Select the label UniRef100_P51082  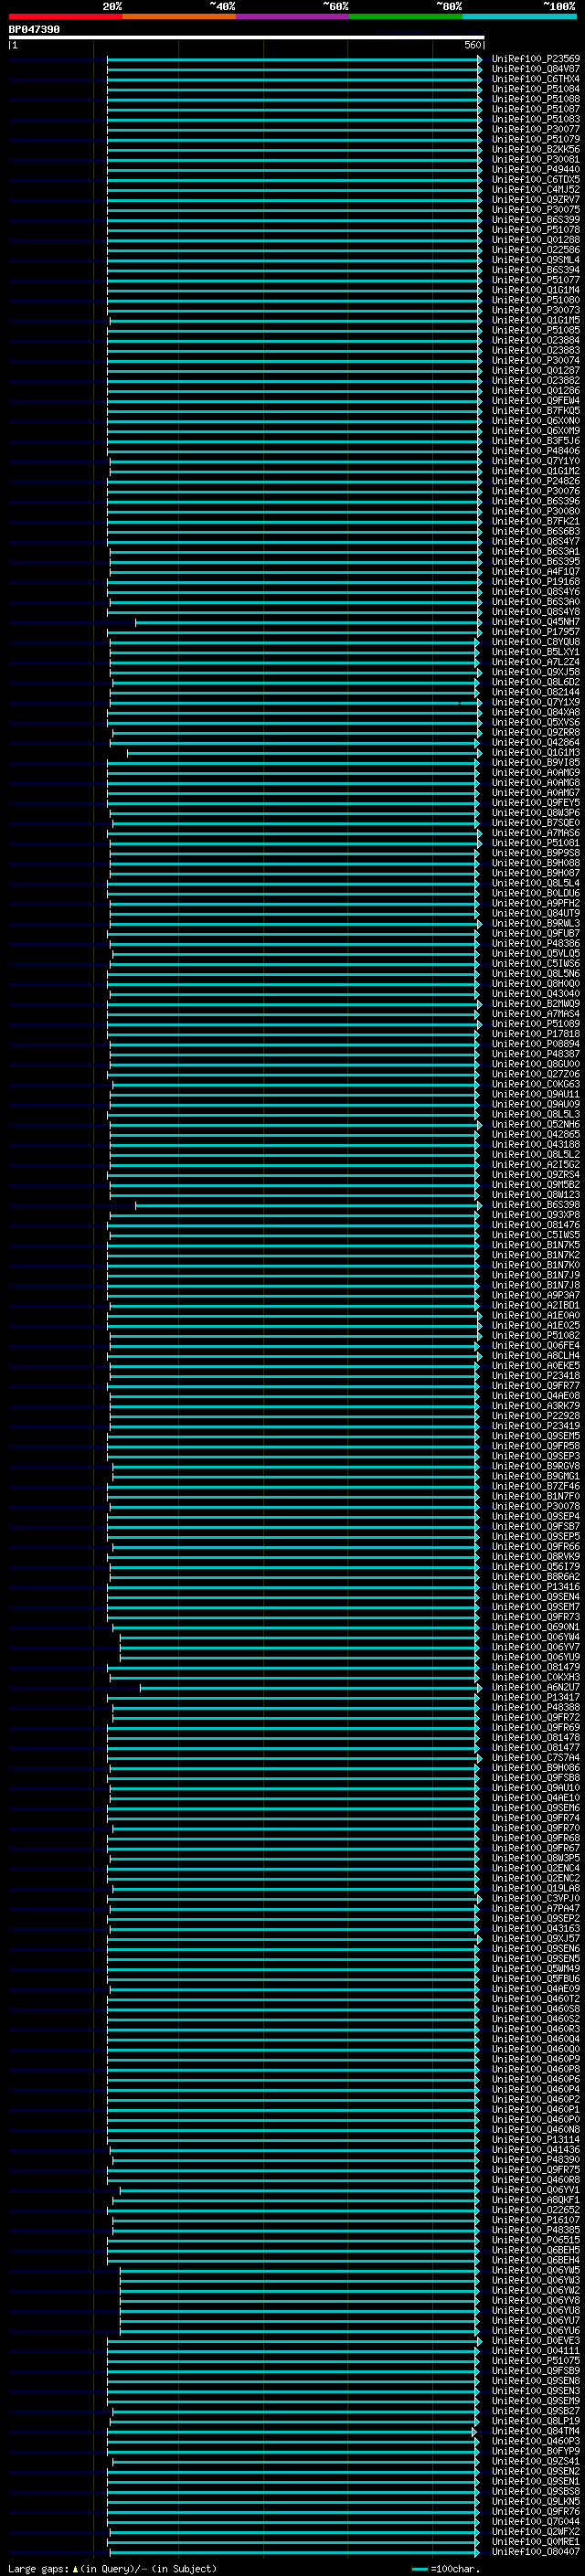click(536, 1335)
